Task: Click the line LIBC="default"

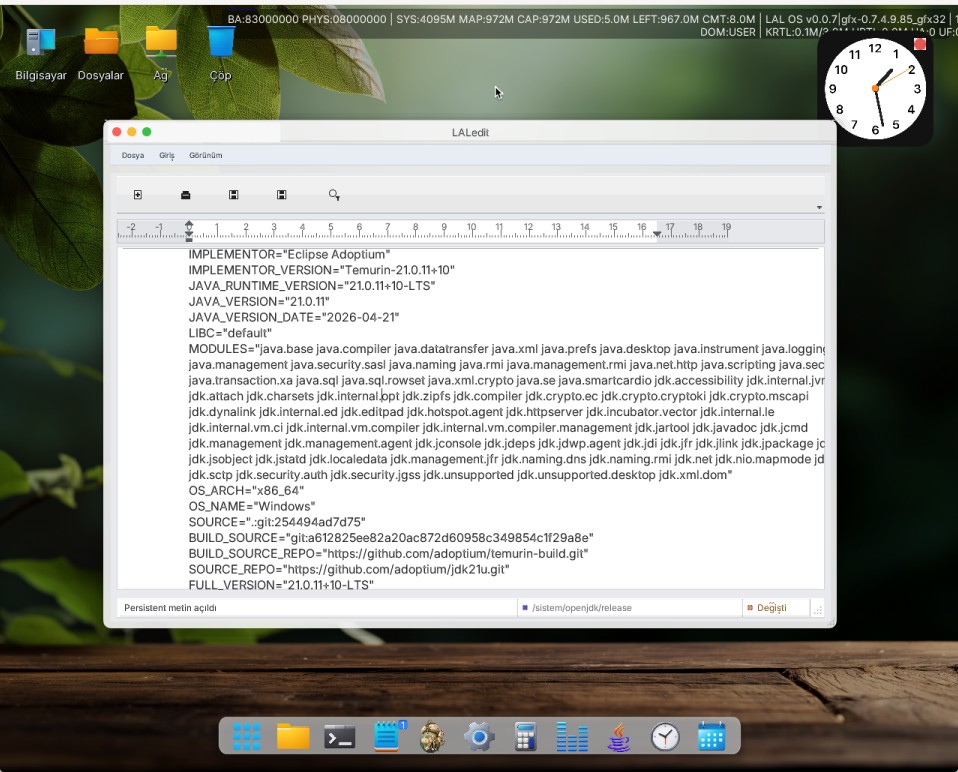Action: pyautogui.click(x=230, y=333)
